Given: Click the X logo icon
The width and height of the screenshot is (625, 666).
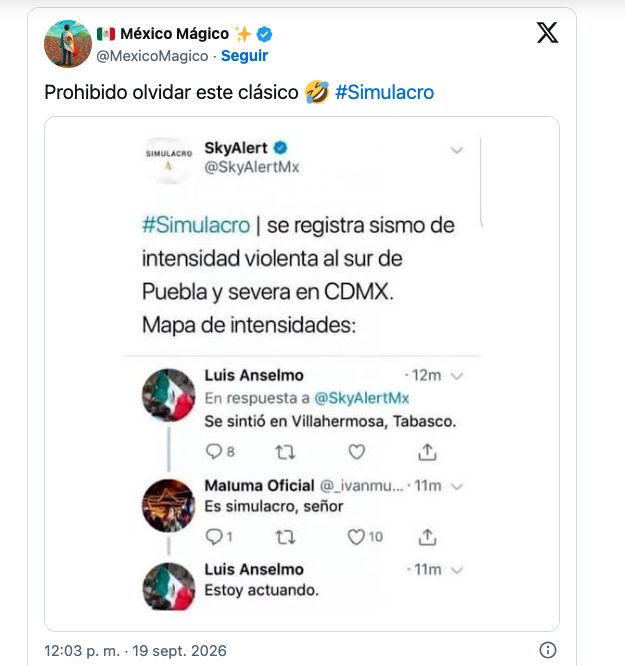Looking at the screenshot, I should (x=547, y=33).
